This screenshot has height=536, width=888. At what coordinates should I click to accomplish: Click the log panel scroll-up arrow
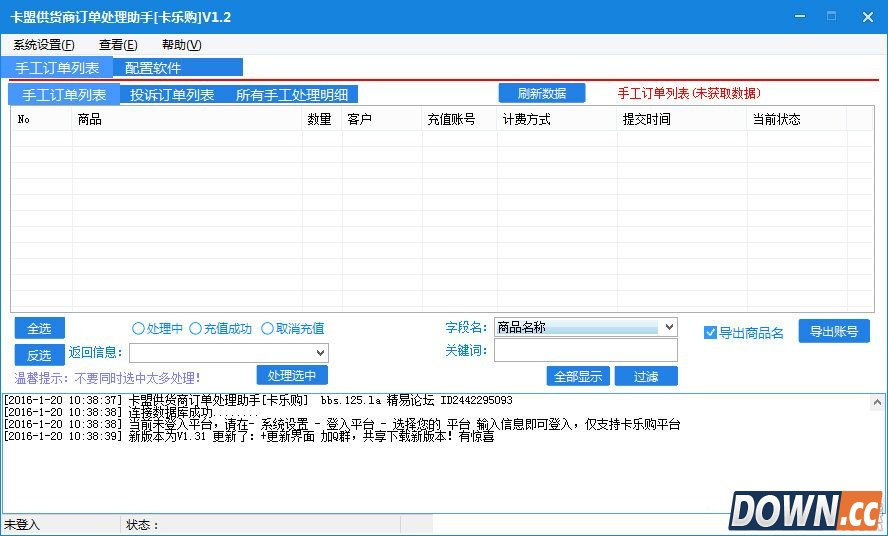pos(877,402)
